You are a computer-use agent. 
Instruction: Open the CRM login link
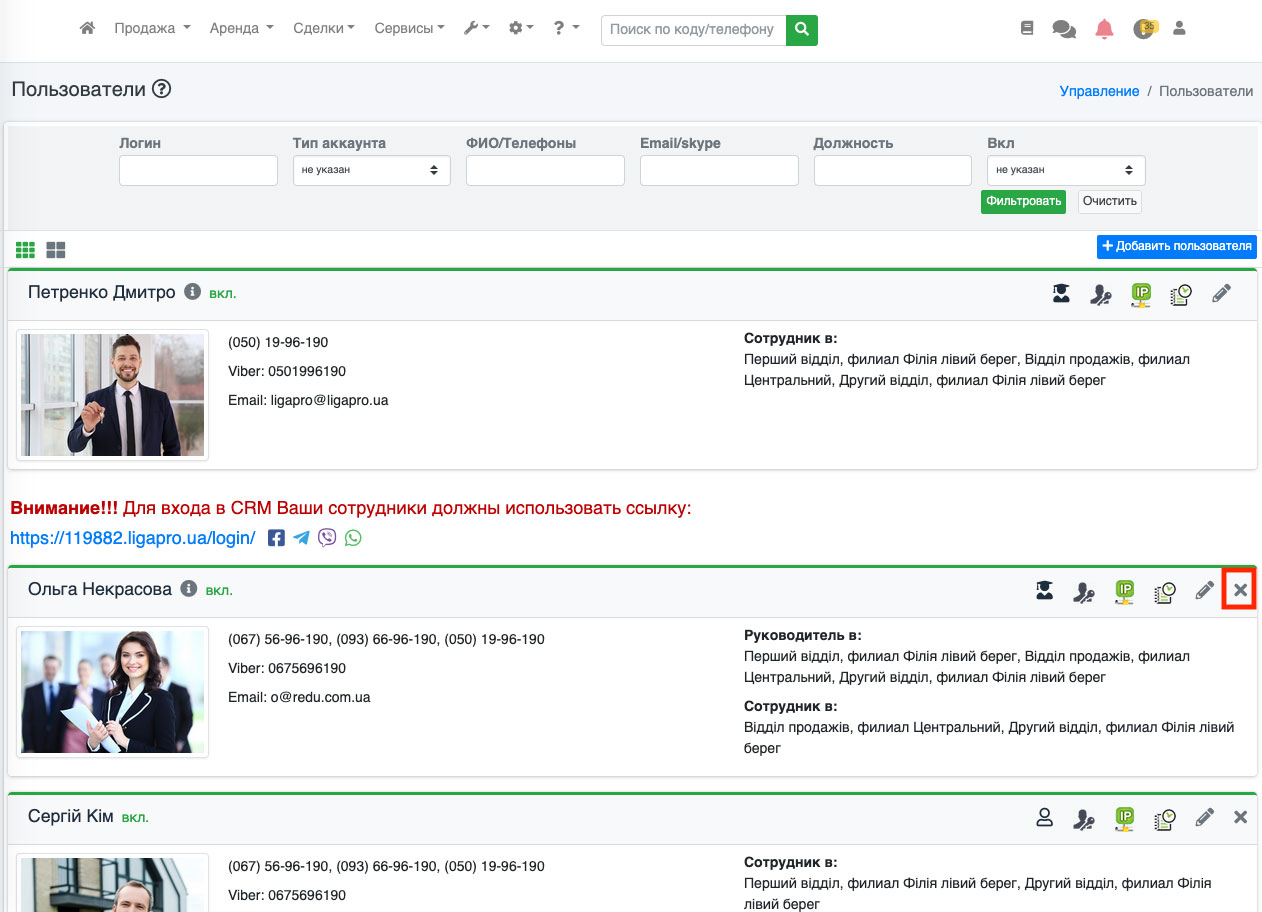[x=132, y=537]
